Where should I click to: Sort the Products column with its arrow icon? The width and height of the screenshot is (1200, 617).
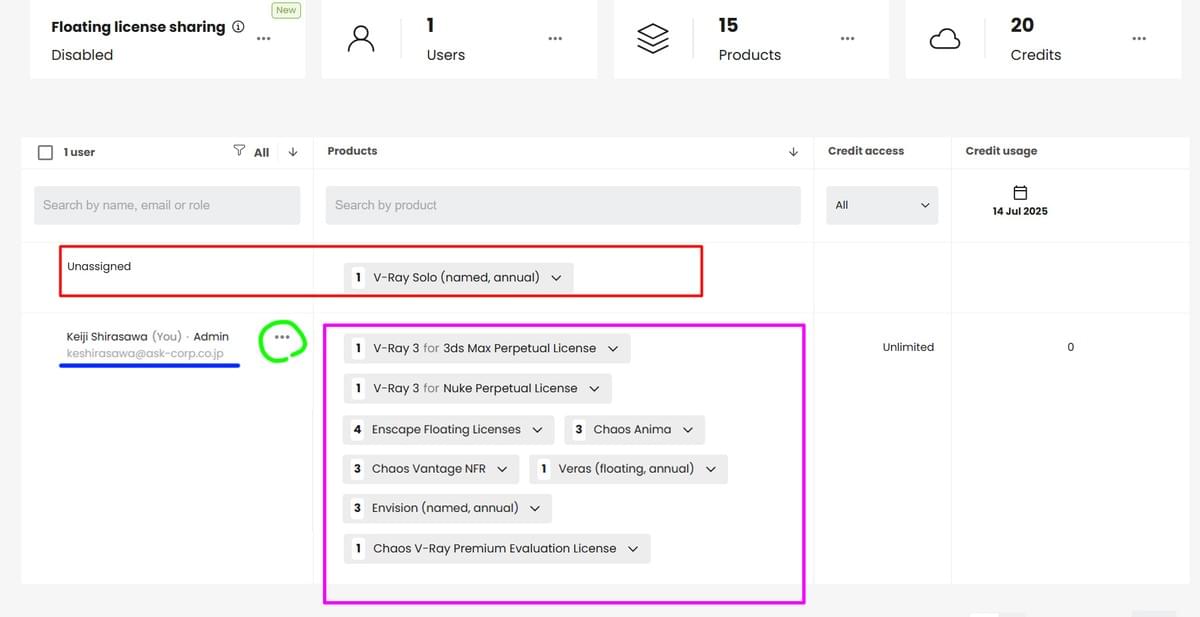pos(793,152)
